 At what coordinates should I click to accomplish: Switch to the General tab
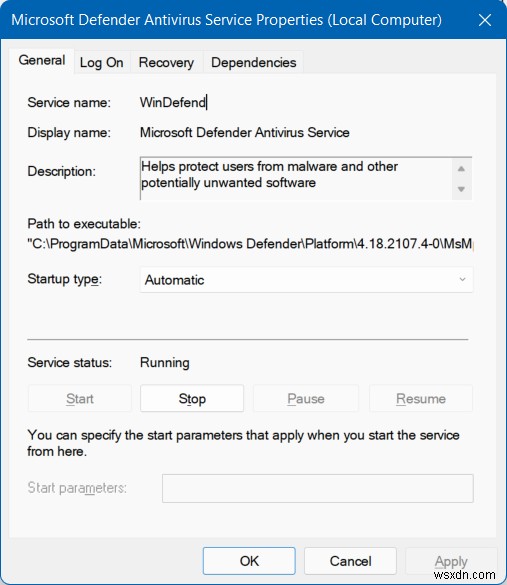click(x=42, y=61)
